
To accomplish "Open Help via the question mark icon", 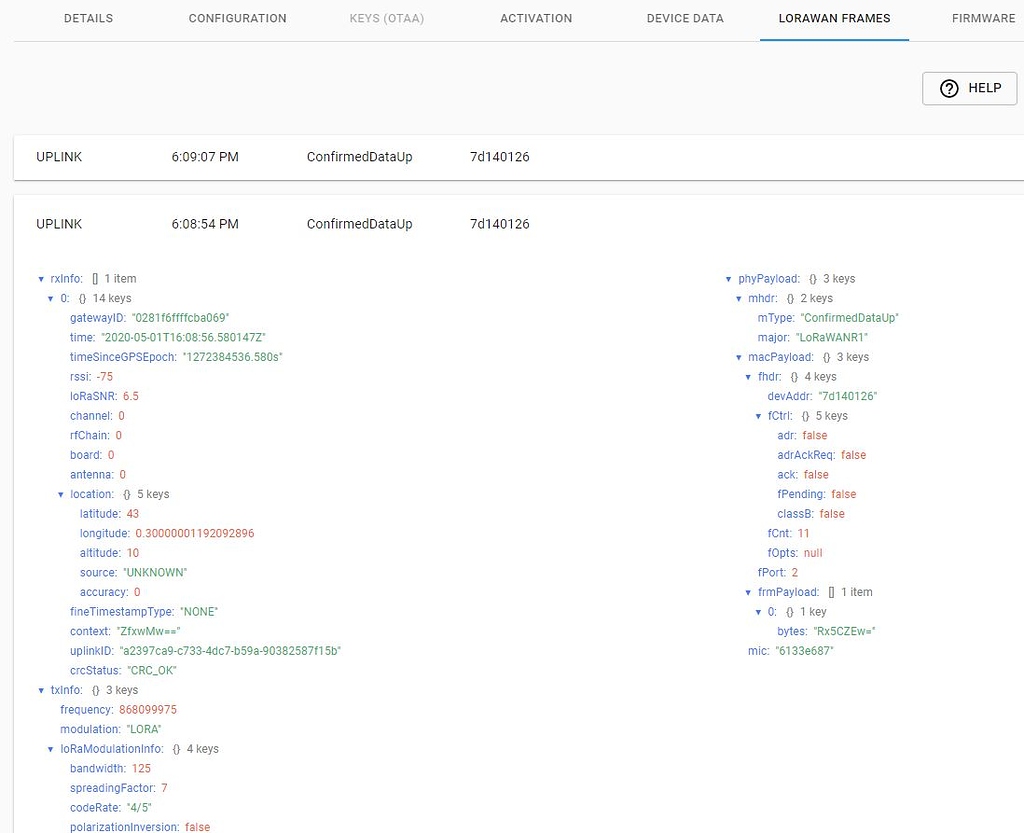I will point(949,88).
